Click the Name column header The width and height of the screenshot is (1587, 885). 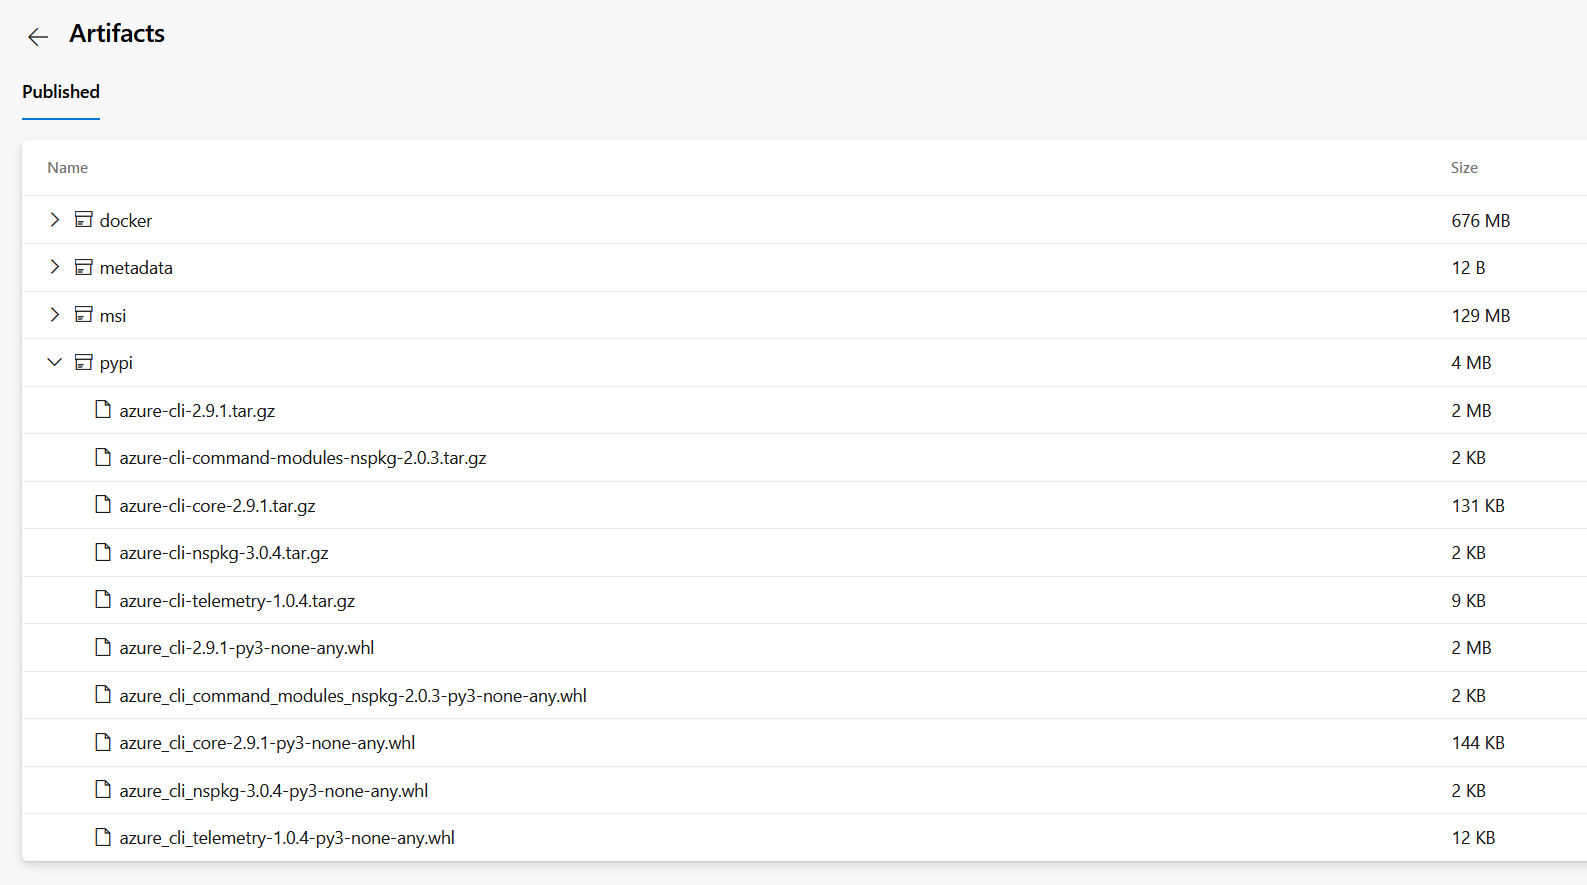point(68,168)
